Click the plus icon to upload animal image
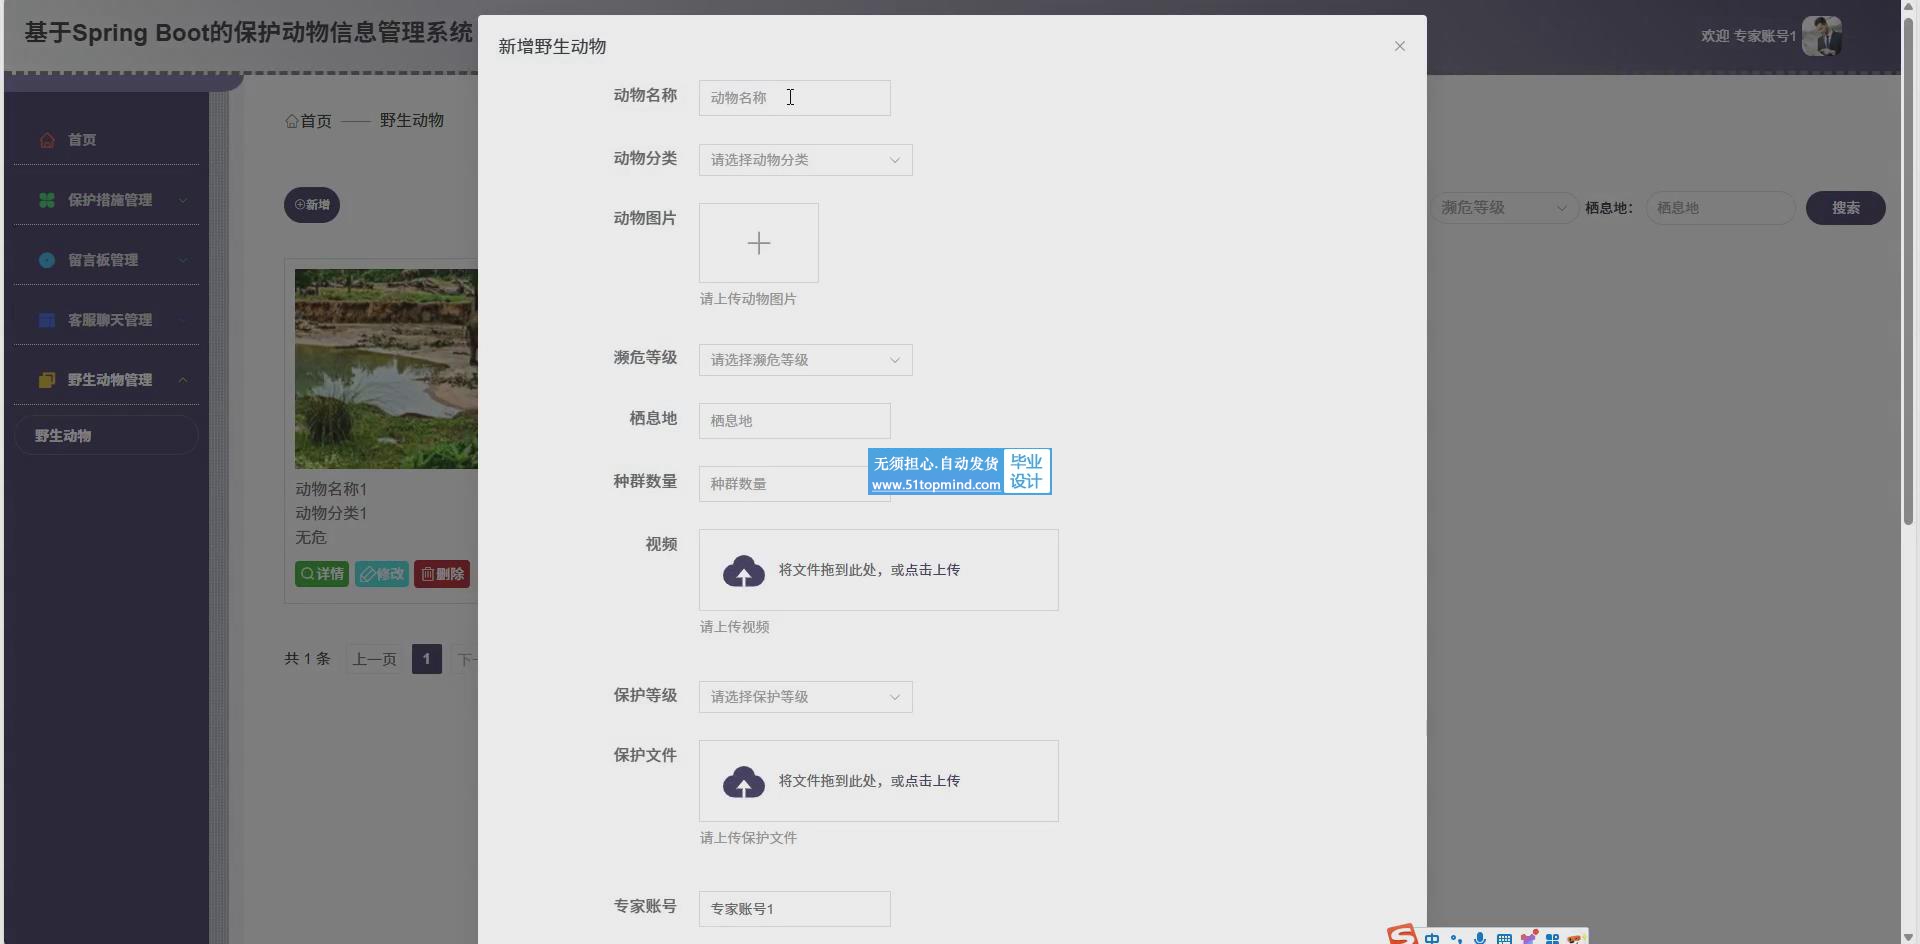This screenshot has height=944, width=1920. pyautogui.click(x=758, y=243)
